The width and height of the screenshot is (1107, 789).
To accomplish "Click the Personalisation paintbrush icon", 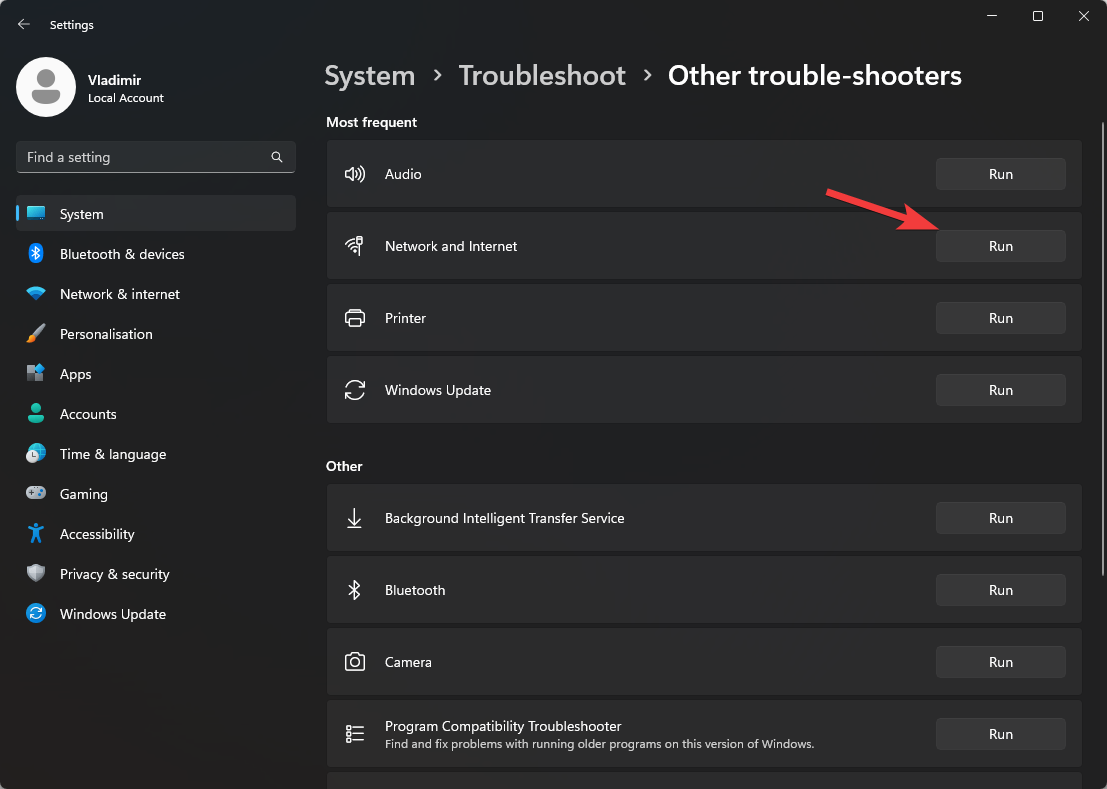I will pyautogui.click(x=36, y=334).
